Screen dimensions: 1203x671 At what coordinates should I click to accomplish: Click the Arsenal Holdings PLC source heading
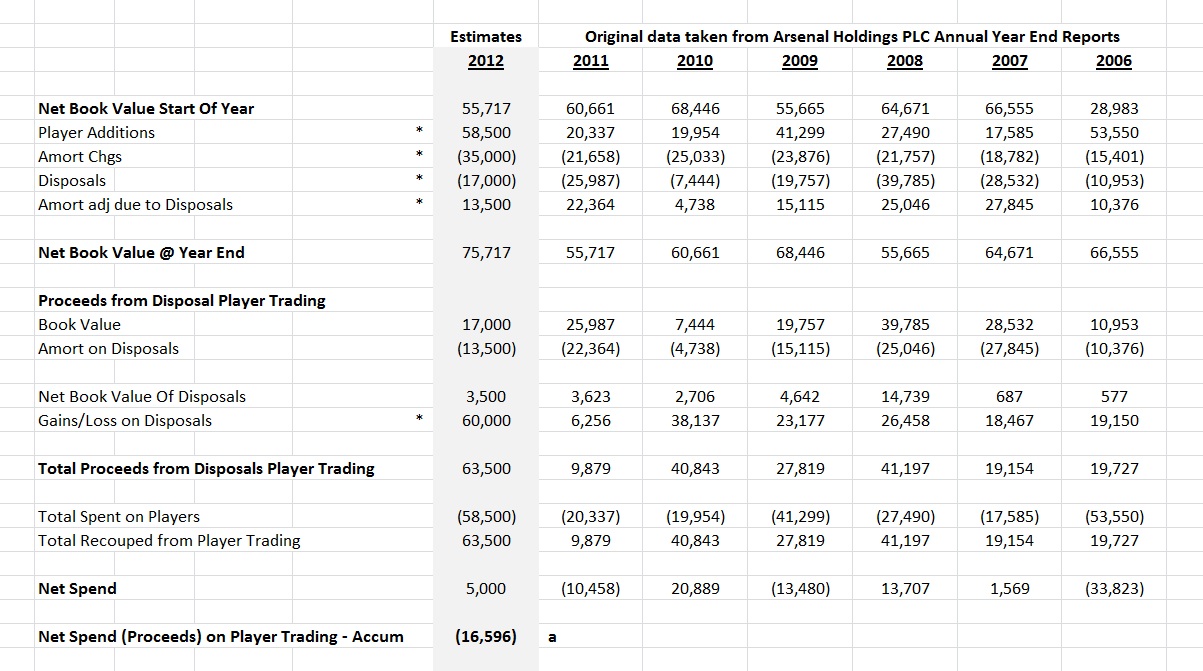pyautogui.click(x=852, y=36)
